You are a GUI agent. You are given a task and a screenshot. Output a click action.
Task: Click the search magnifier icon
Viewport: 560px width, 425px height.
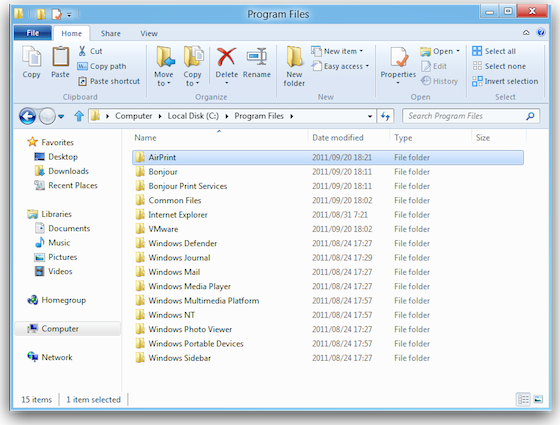click(x=530, y=116)
